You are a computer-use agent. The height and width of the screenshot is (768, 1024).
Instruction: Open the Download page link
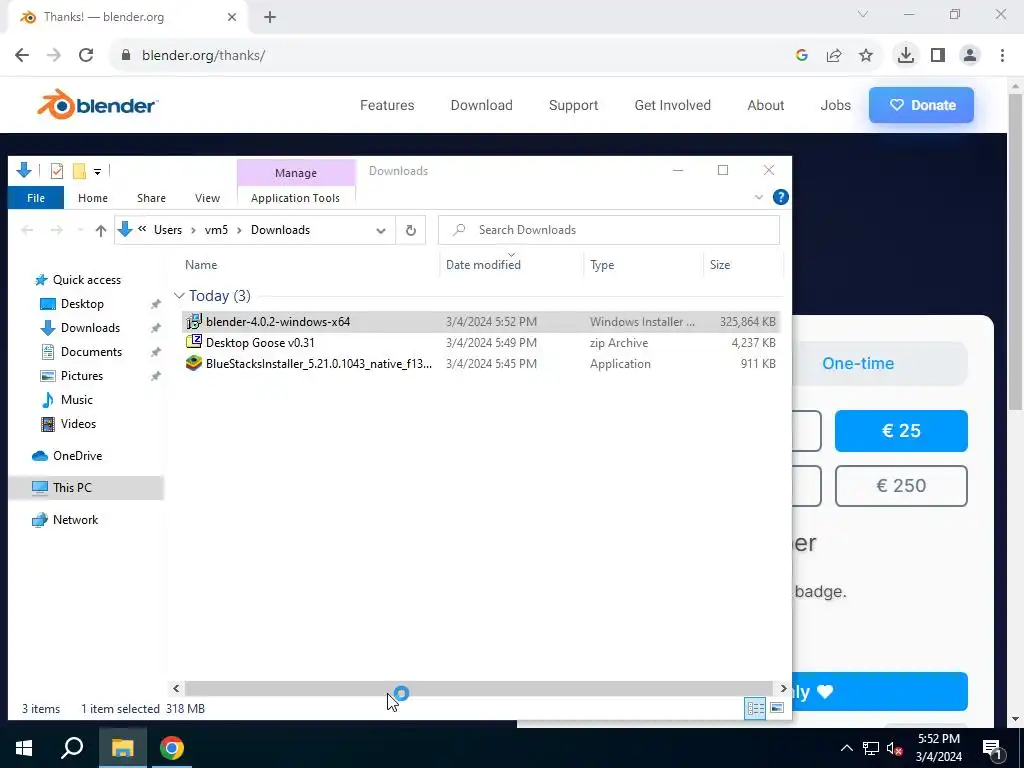481,105
